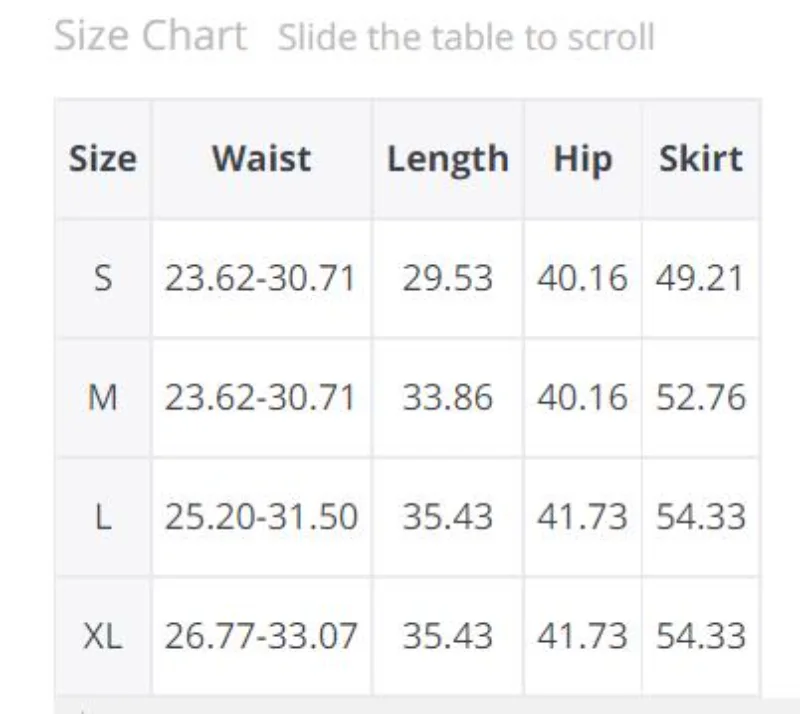Select the 52.76 skirt cell
The width and height of the screenshot is (800, 714).
pos(700,398)
